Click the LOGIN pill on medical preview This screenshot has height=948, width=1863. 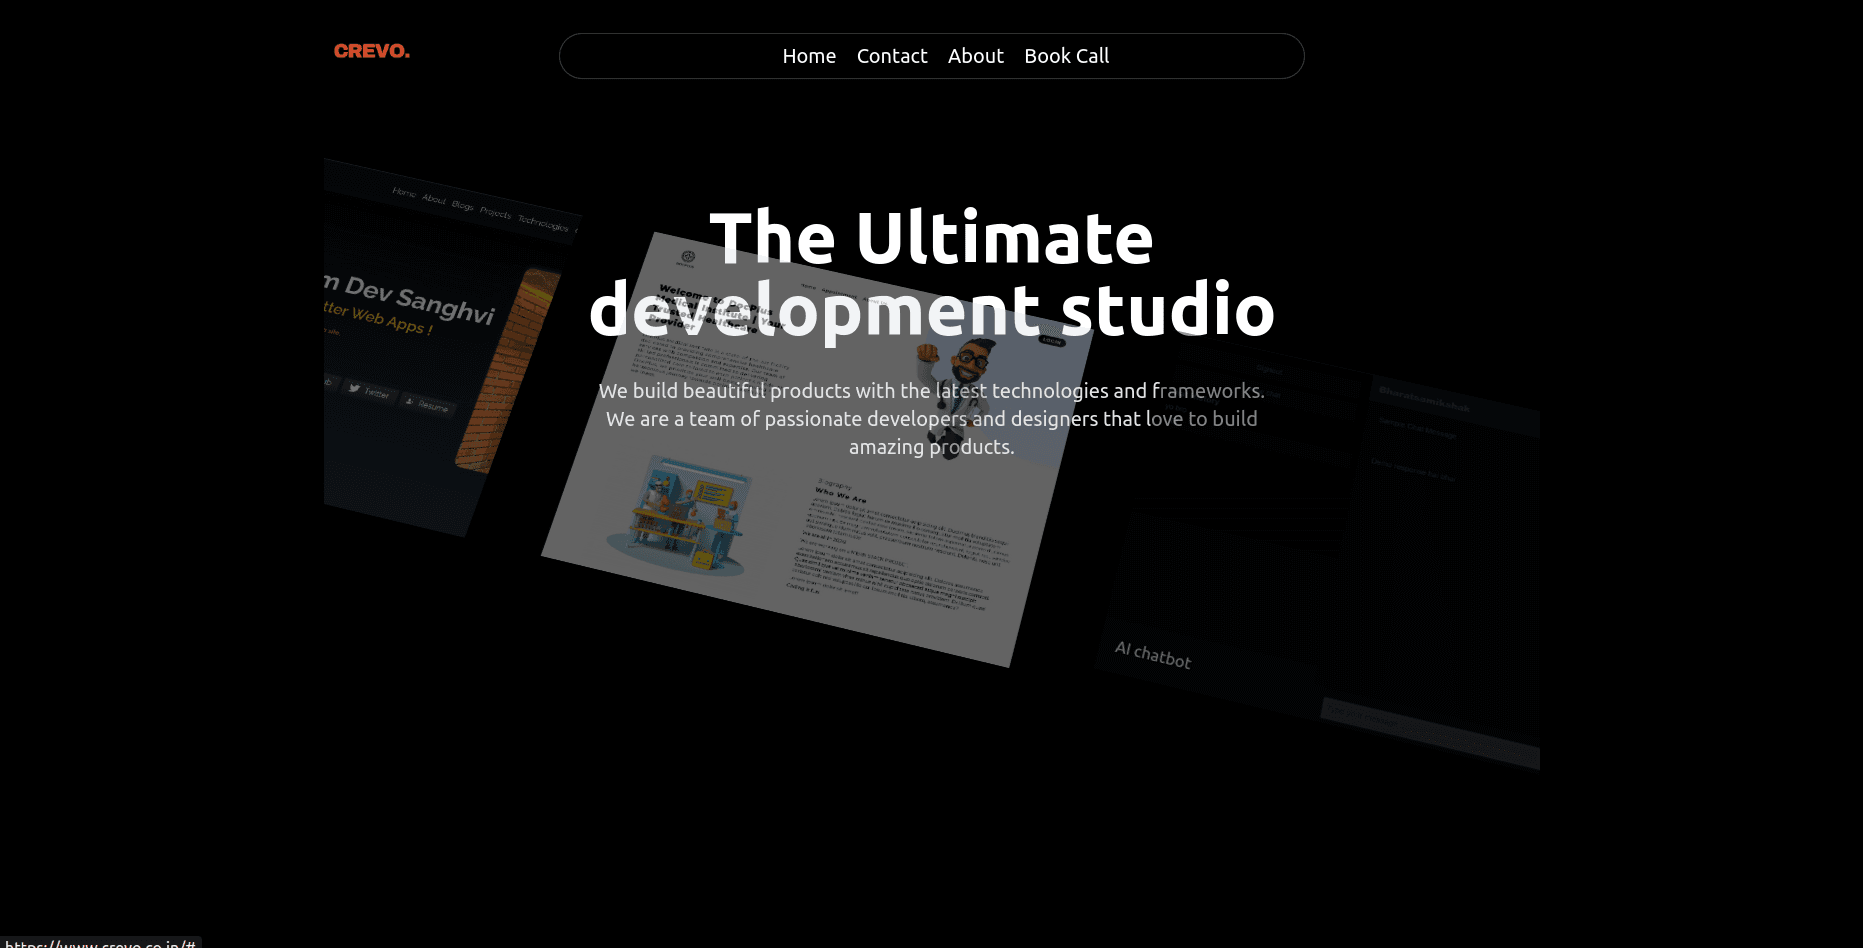[x=1051, y=341]
